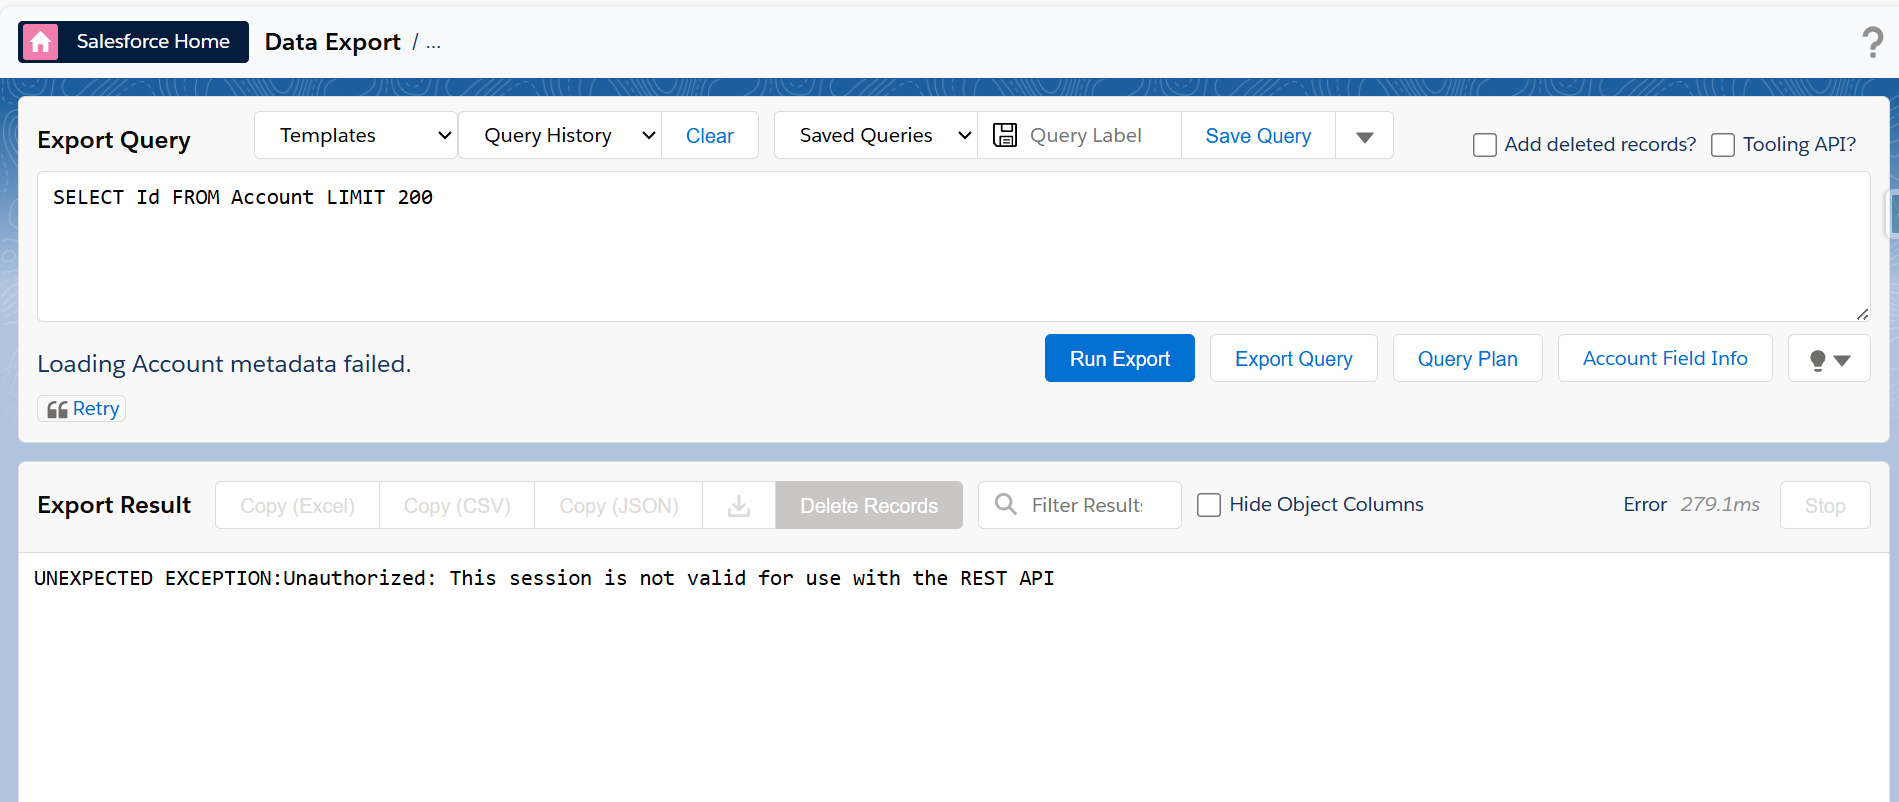Open the Saved Queries dropdown
The width and height of the screenshot is (1899, 802).
876,135
